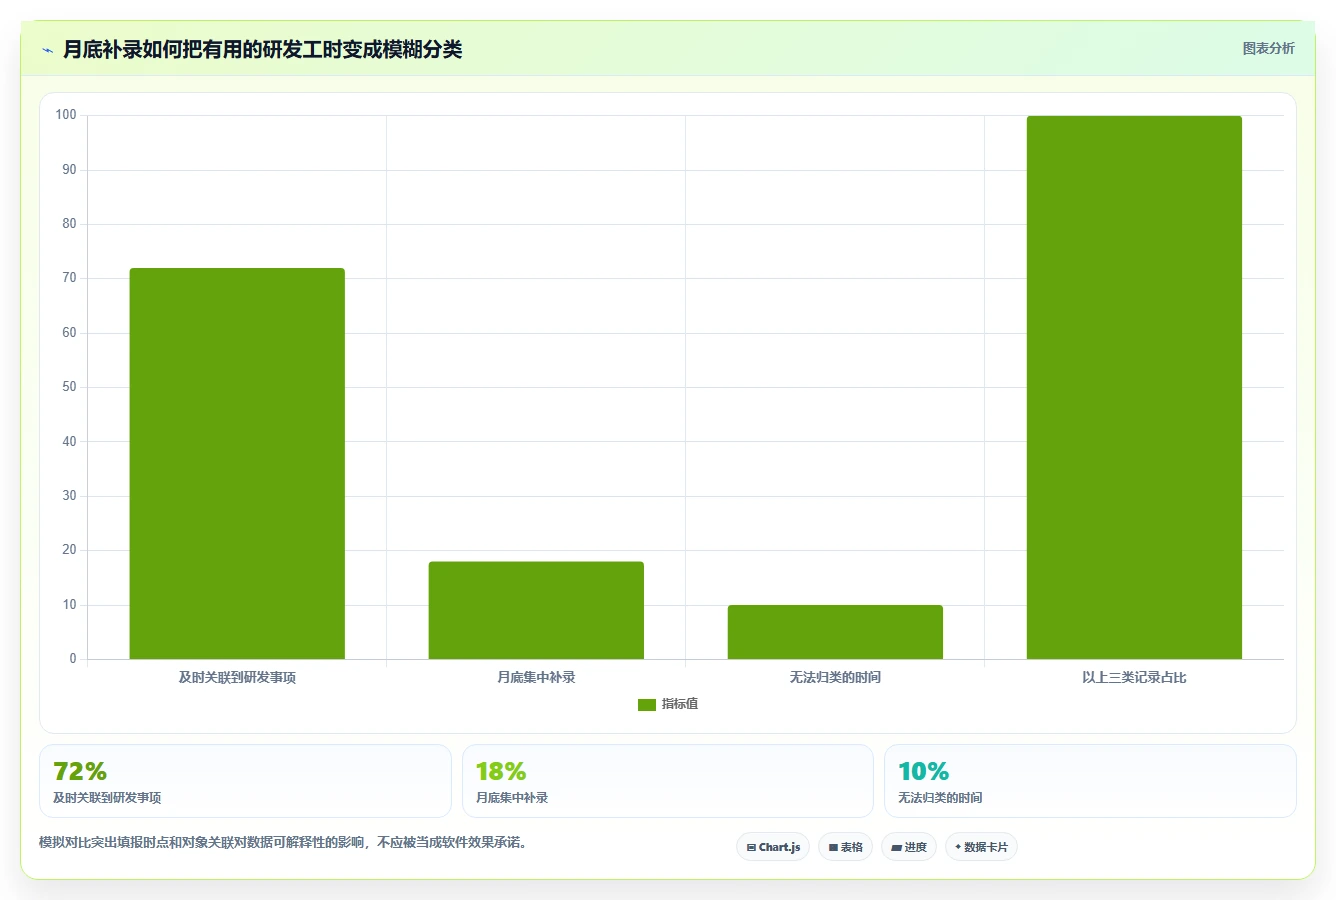This screenshot has width=1336, height=900.
Task: Click the footnote starting with 模拟对比突出填报时点
Action: tap(283, 842)
